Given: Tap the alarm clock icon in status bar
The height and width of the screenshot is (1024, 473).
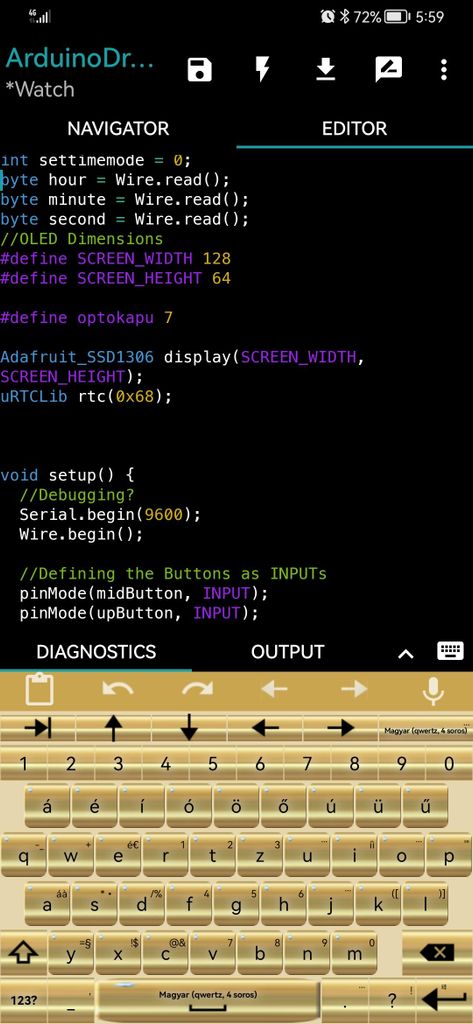Looking at the screenshot, I should coord(328,17).
